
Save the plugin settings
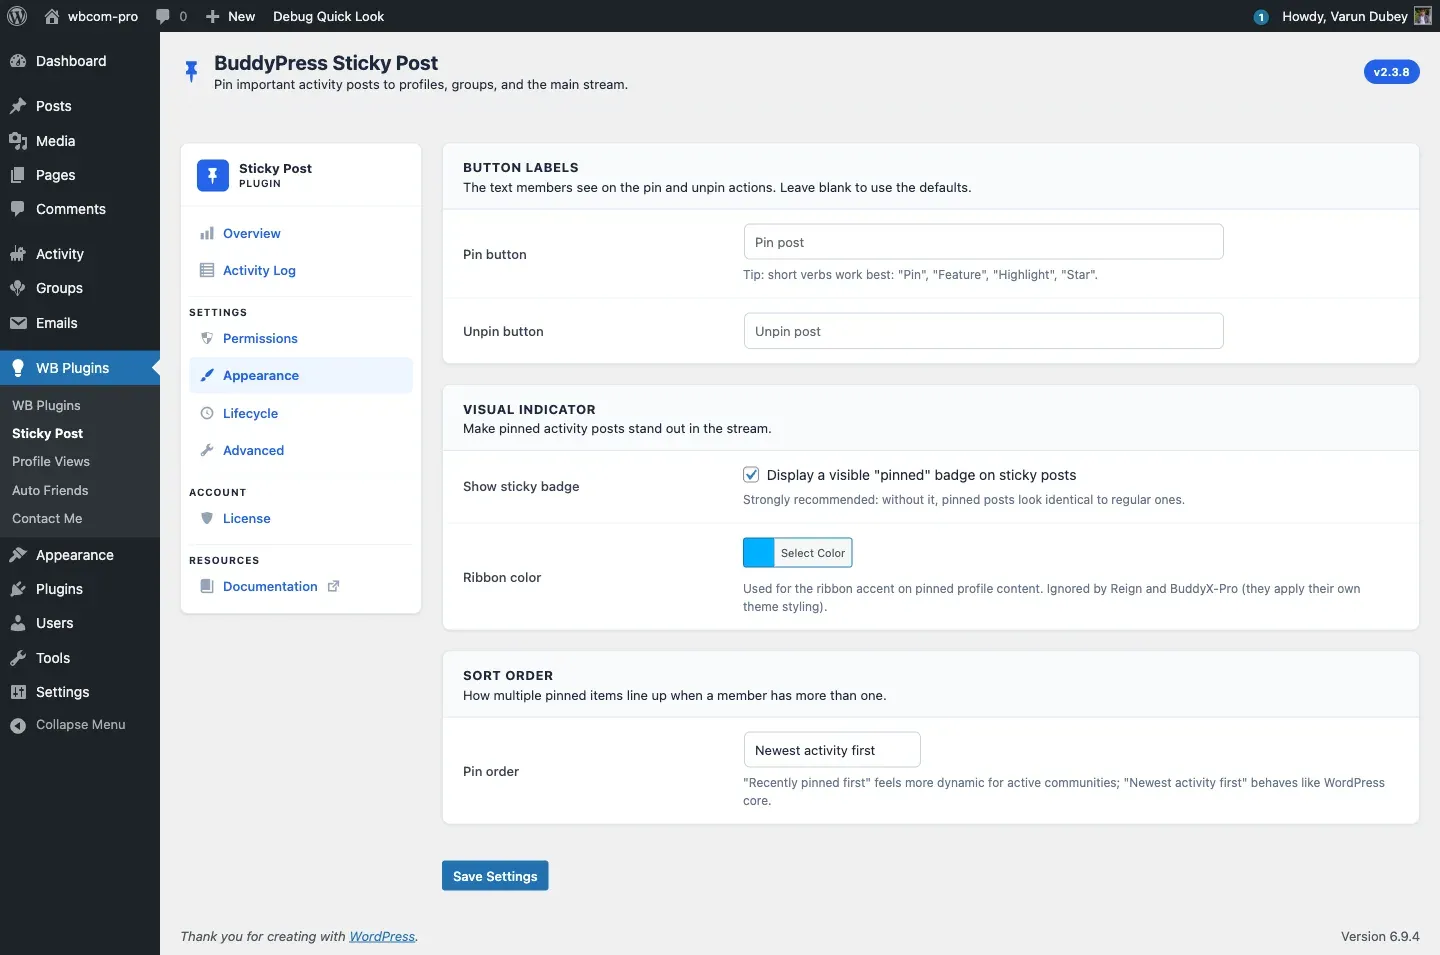(495, 876)
